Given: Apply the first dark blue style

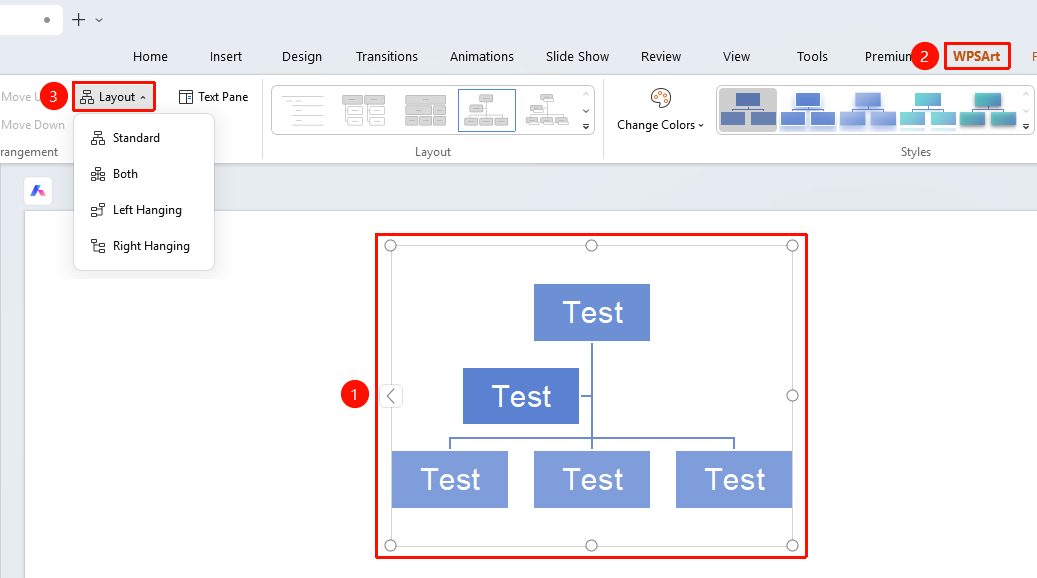Looking at the screenshot, I should click(748, 110).
